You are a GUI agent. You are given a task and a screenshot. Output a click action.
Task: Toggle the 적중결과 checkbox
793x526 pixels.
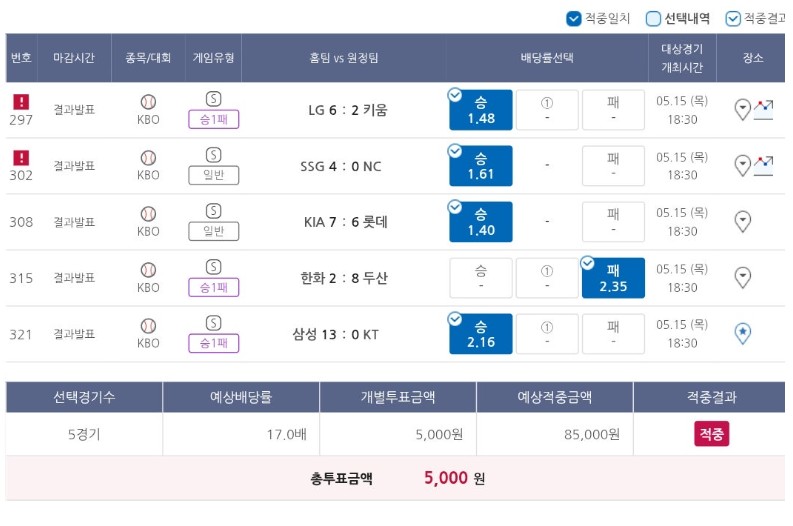pyautogui.click(x=733, y=19)
